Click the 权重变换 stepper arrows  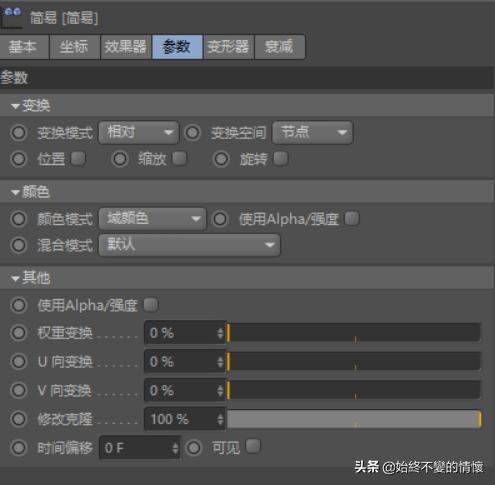pyautogui.click(x=220, y=333)
